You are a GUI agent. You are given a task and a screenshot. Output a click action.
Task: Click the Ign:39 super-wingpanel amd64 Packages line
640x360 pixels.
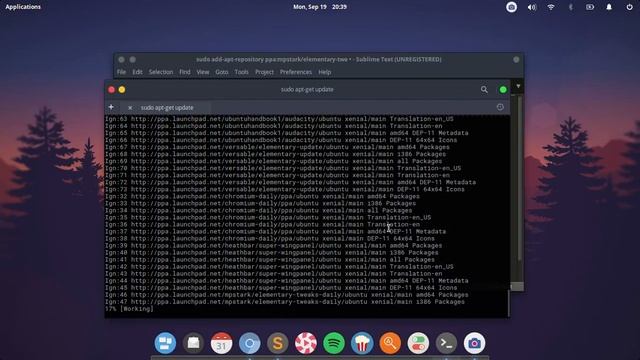coord(273,246)
